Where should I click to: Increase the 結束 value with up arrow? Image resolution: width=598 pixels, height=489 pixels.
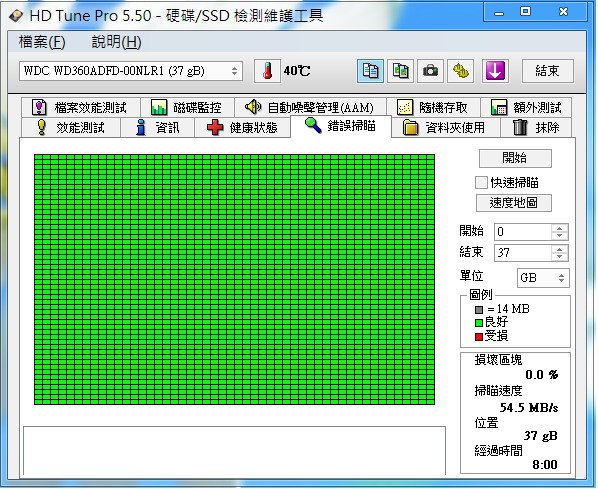point(559,249)
